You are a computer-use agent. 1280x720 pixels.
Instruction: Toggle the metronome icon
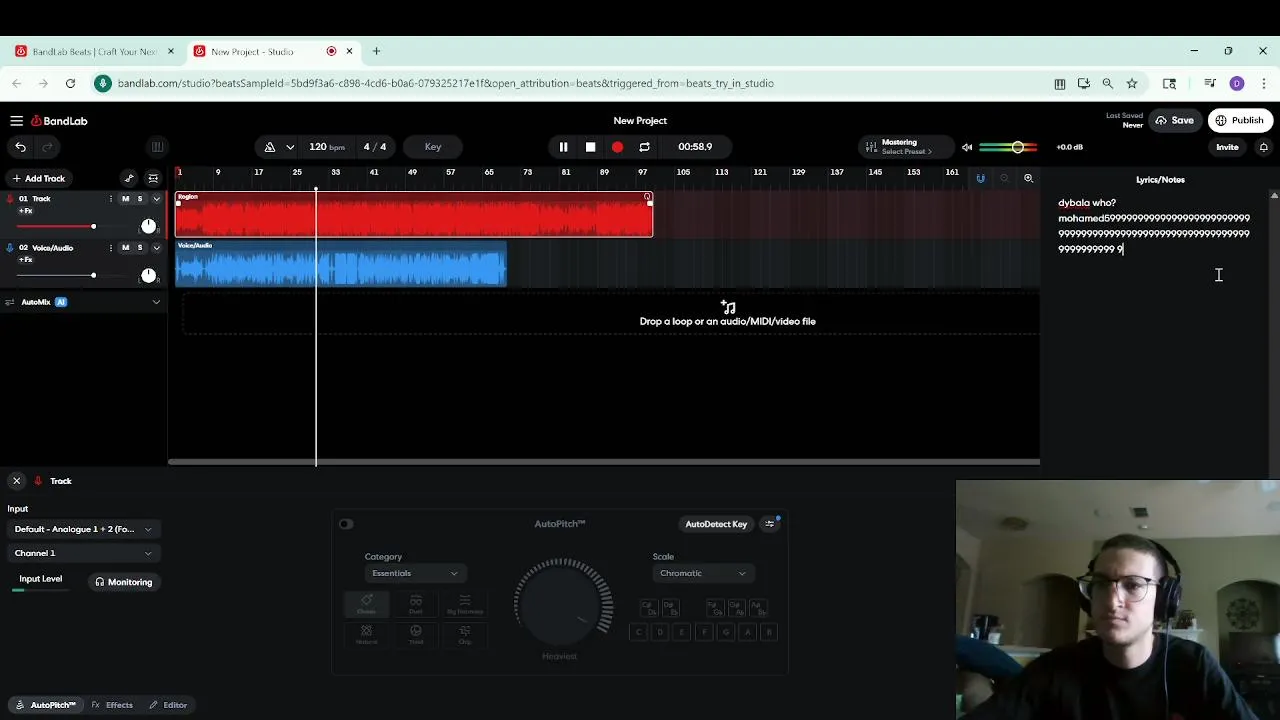coord(270,147)
